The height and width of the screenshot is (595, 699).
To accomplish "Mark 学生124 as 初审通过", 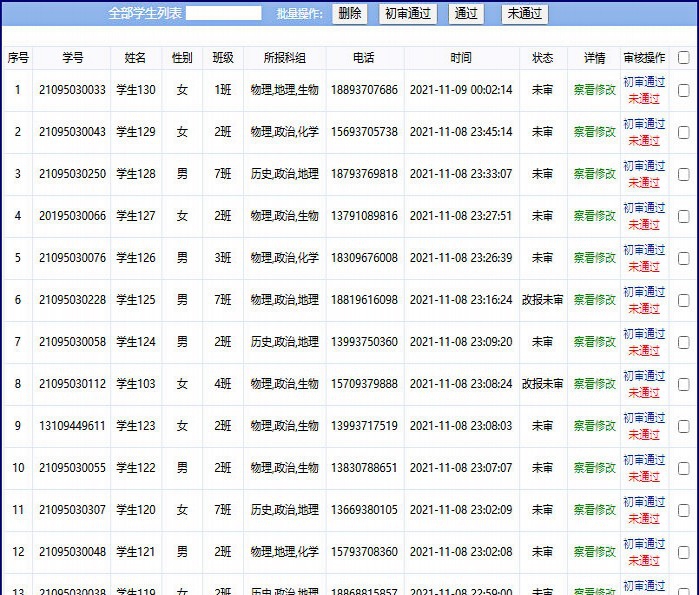I will 644,334.
